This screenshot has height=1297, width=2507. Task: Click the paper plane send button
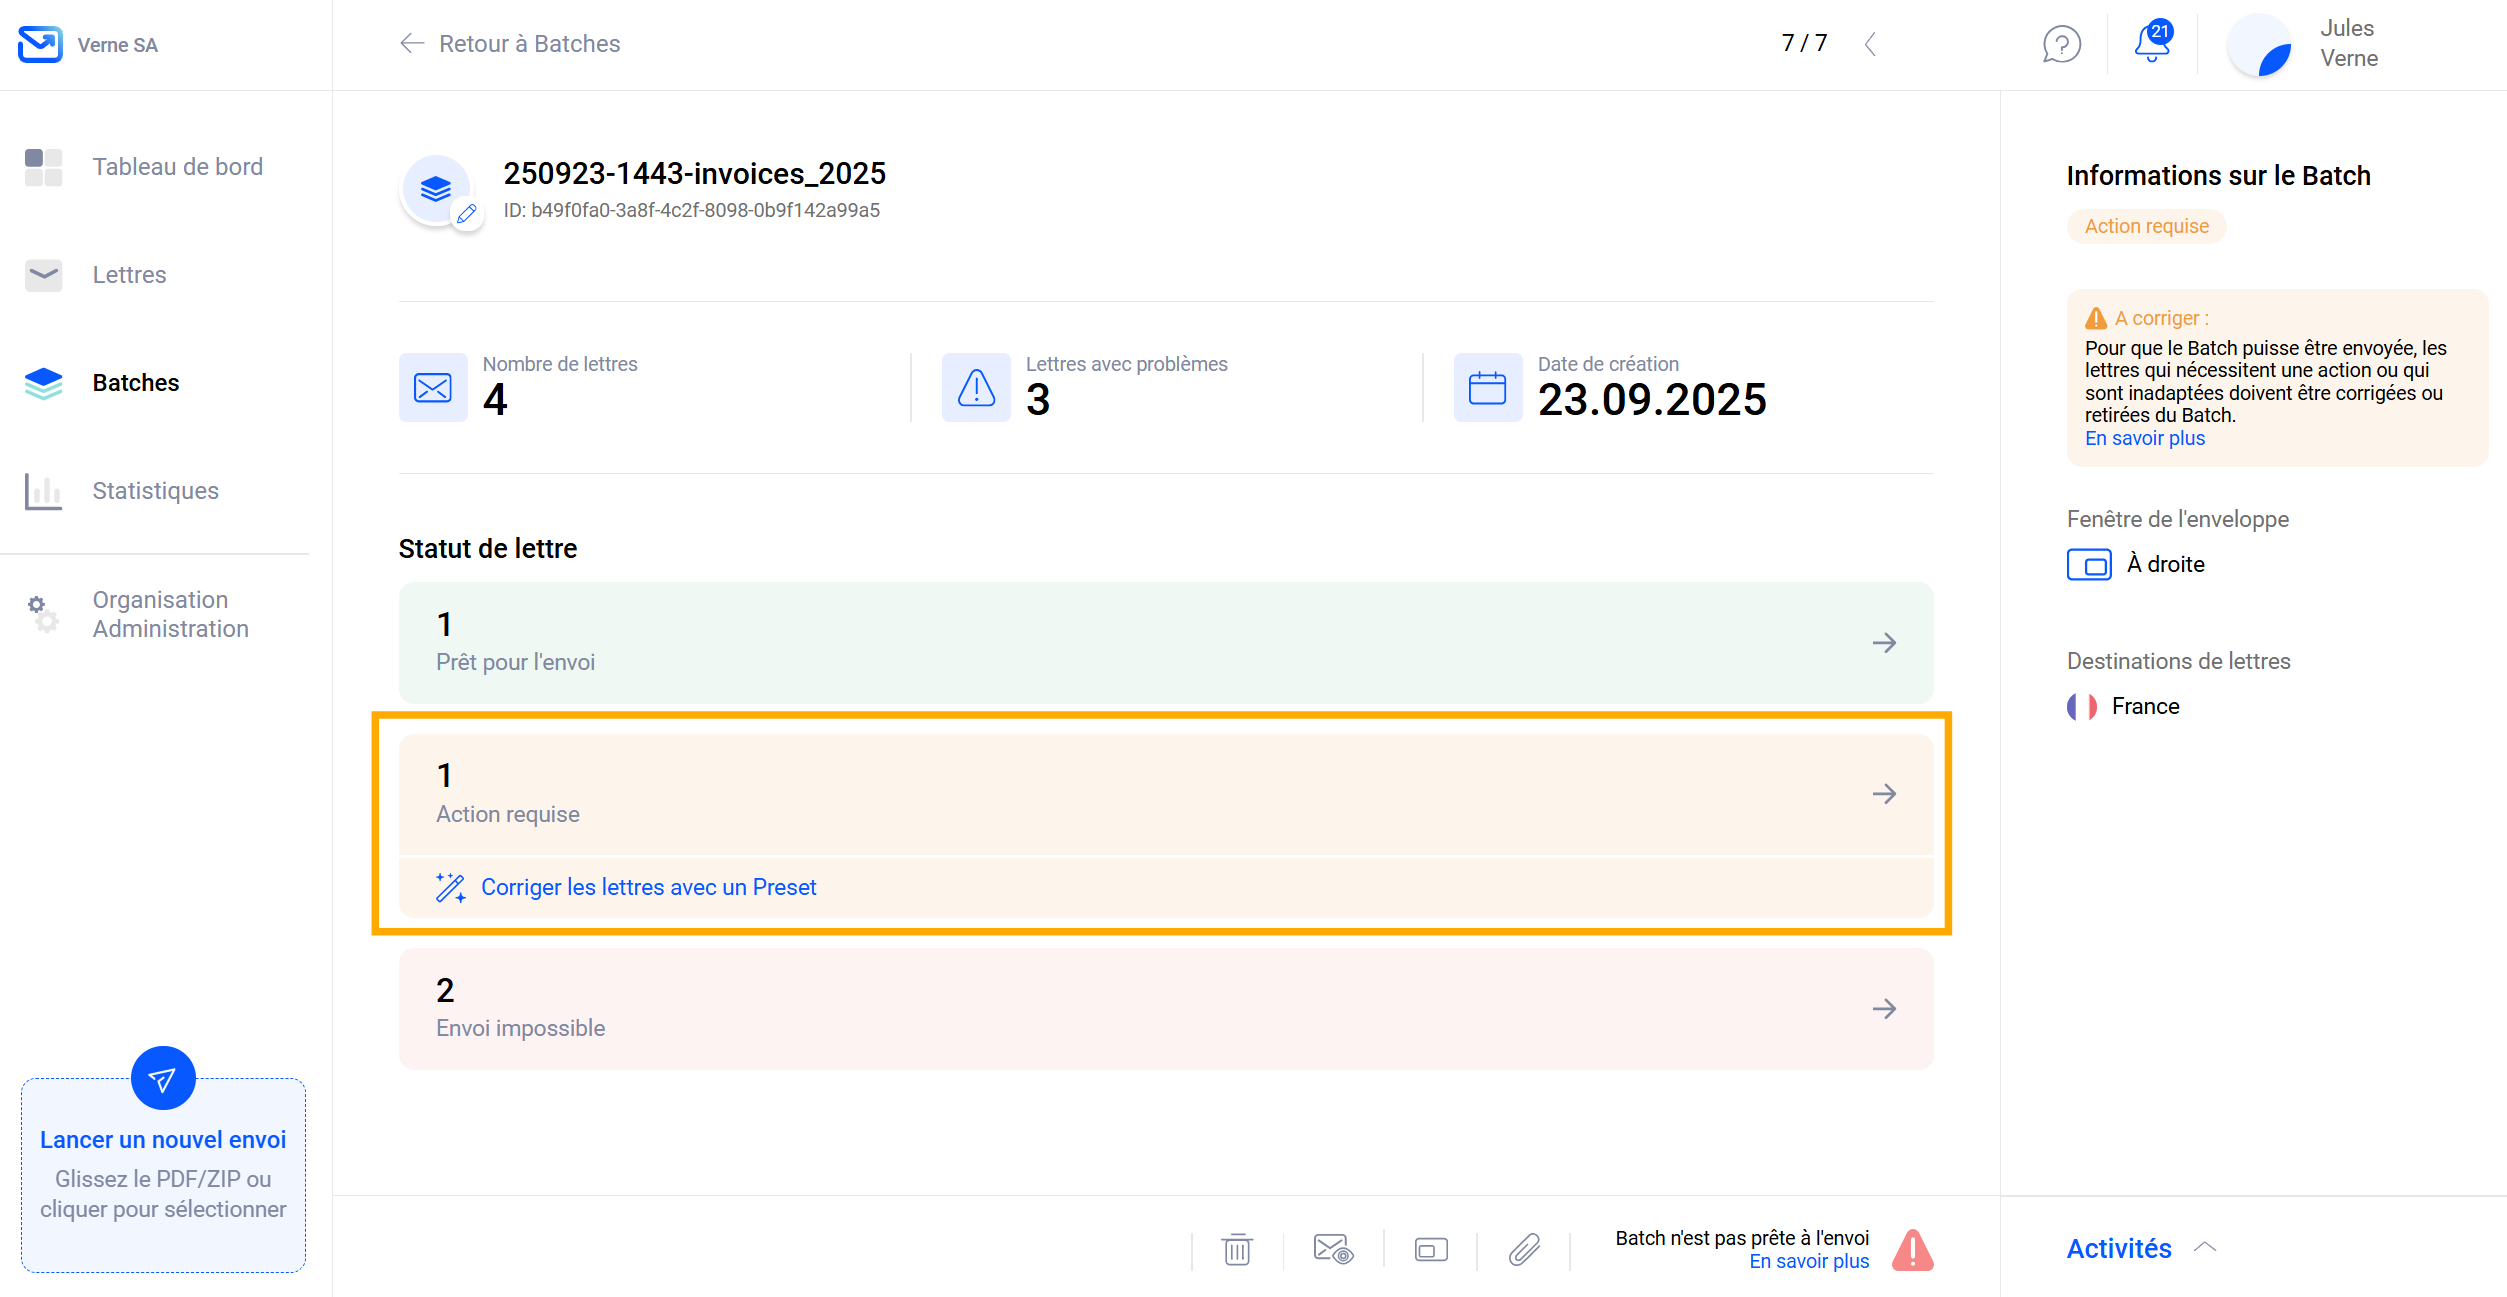click(163, 1078)
